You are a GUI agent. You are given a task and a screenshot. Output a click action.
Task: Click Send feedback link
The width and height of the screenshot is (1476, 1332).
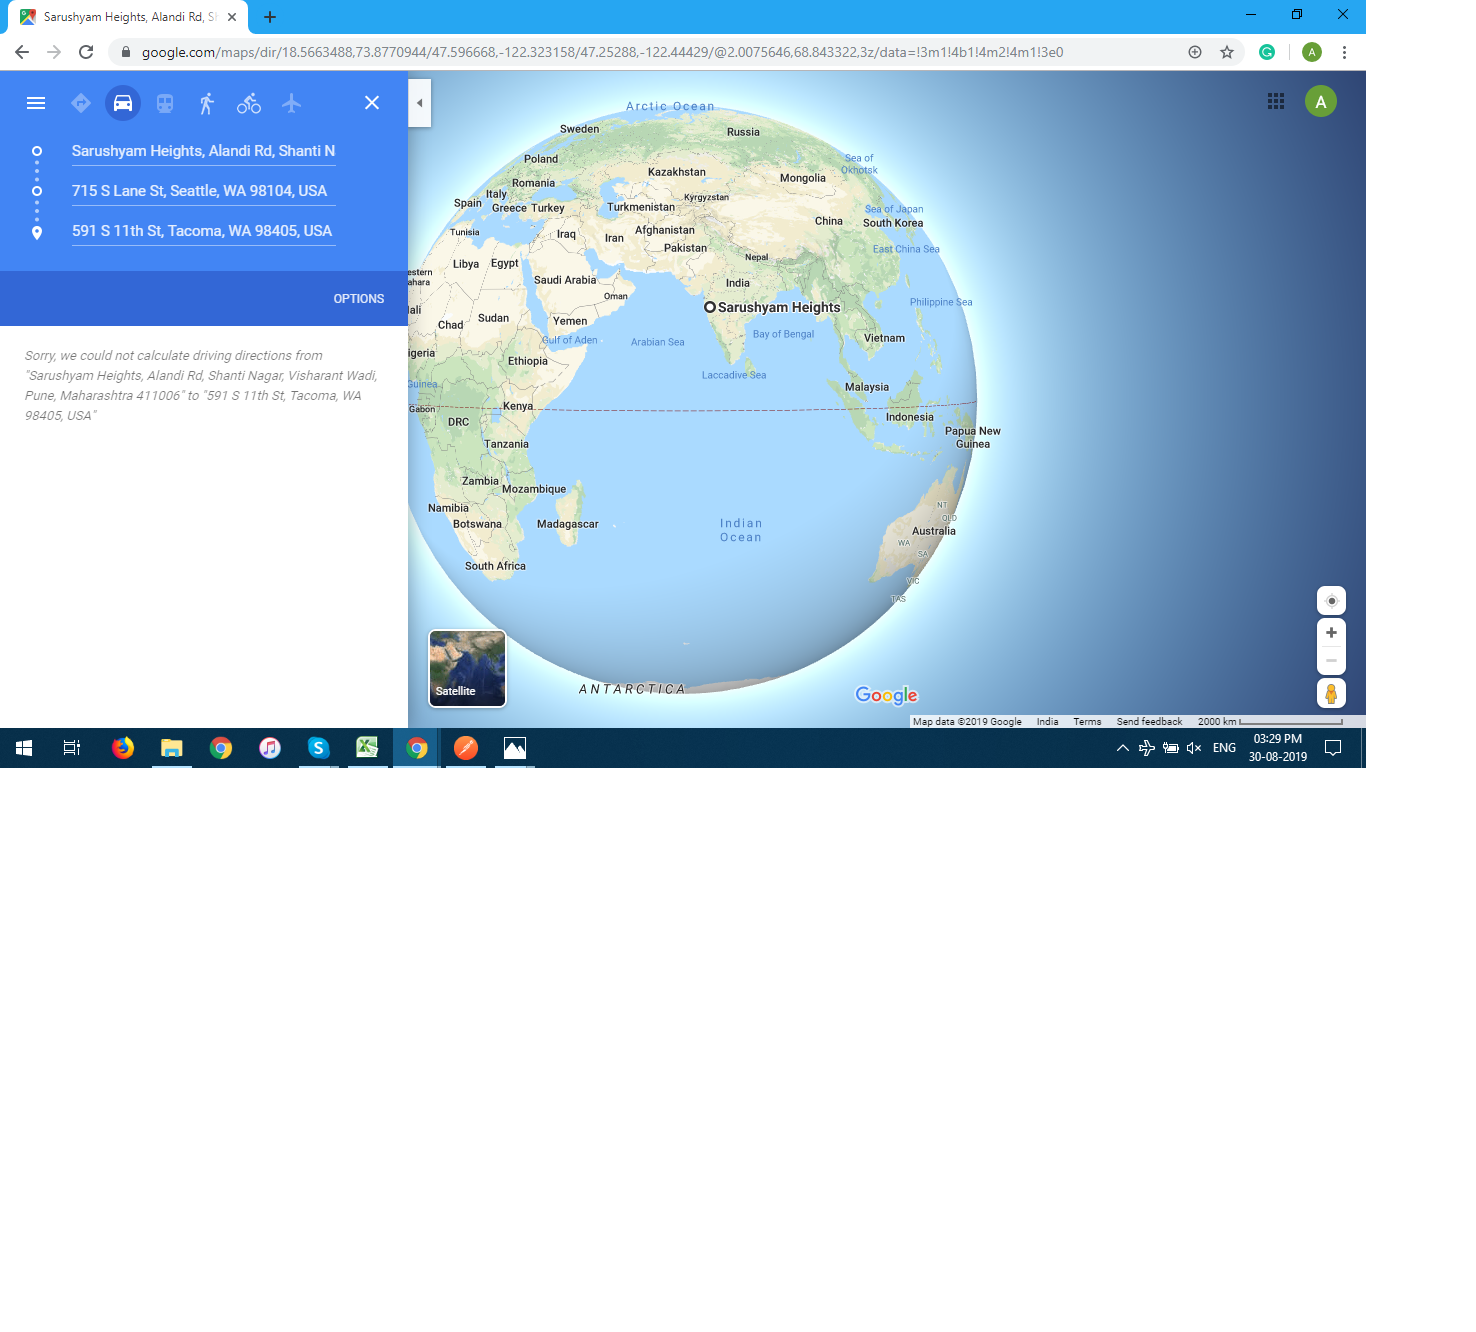coord(1149,722)
